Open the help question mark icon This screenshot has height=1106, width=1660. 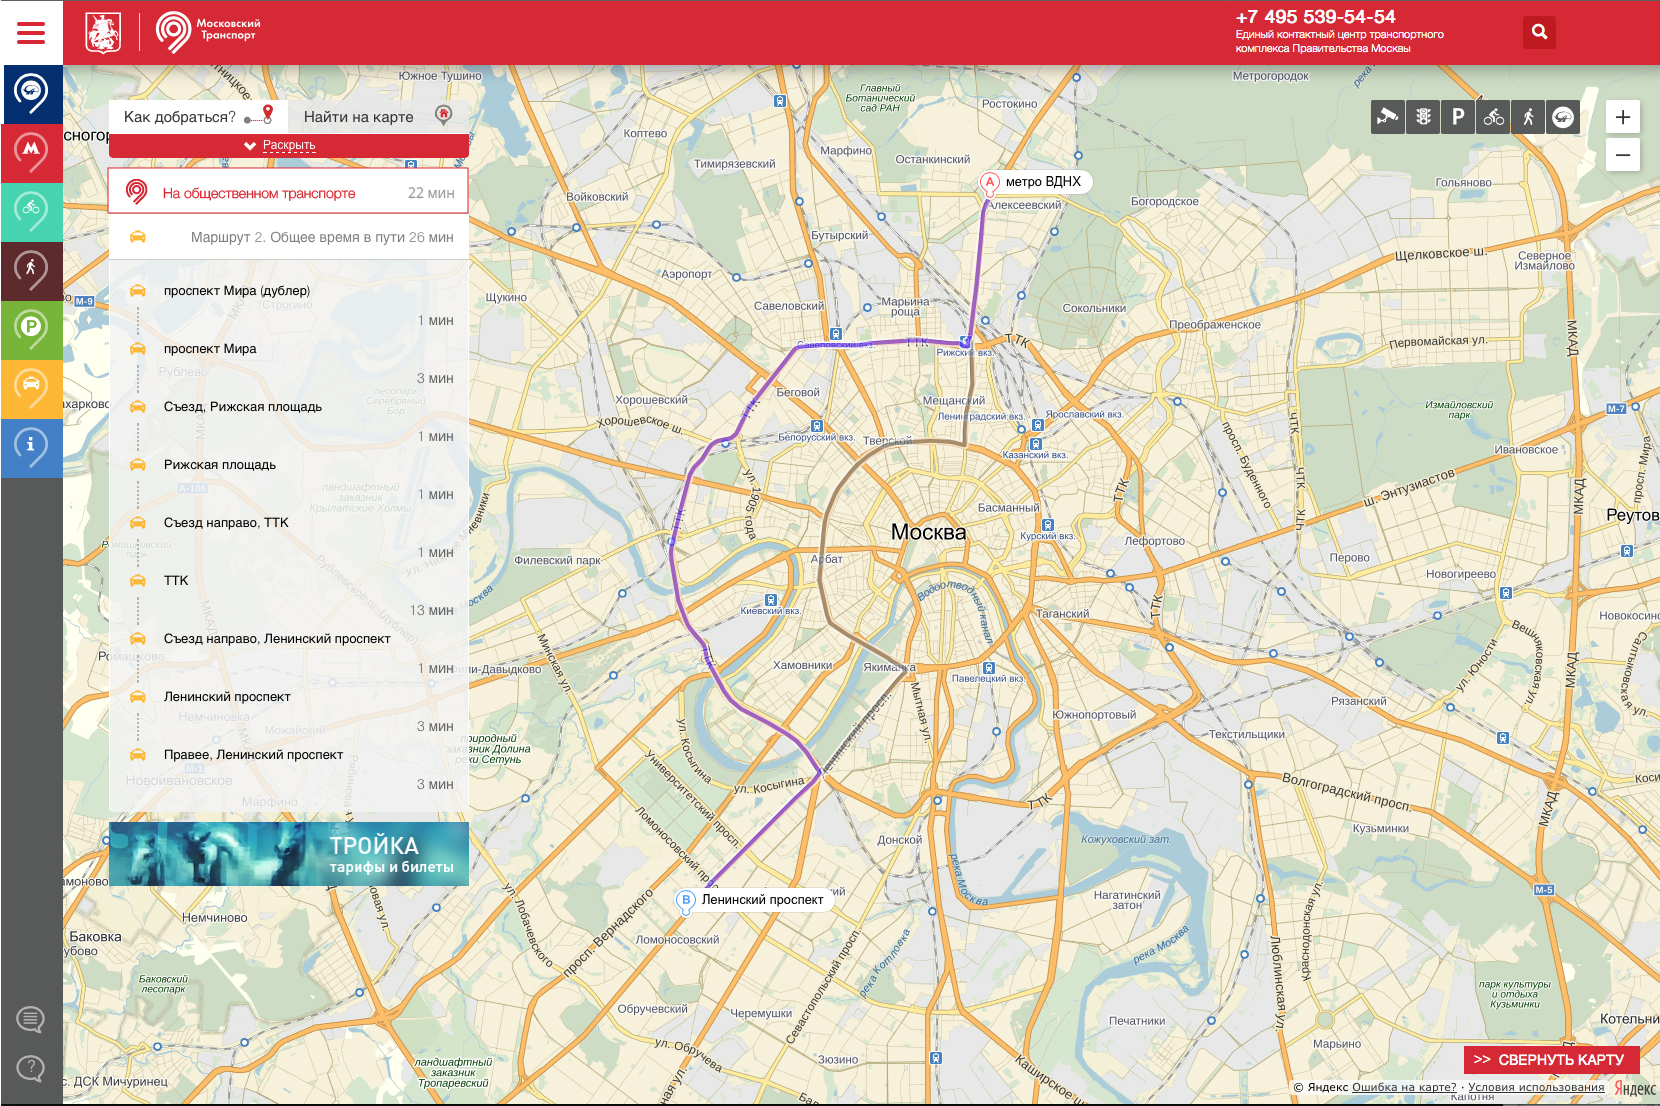coord(31,1068)
